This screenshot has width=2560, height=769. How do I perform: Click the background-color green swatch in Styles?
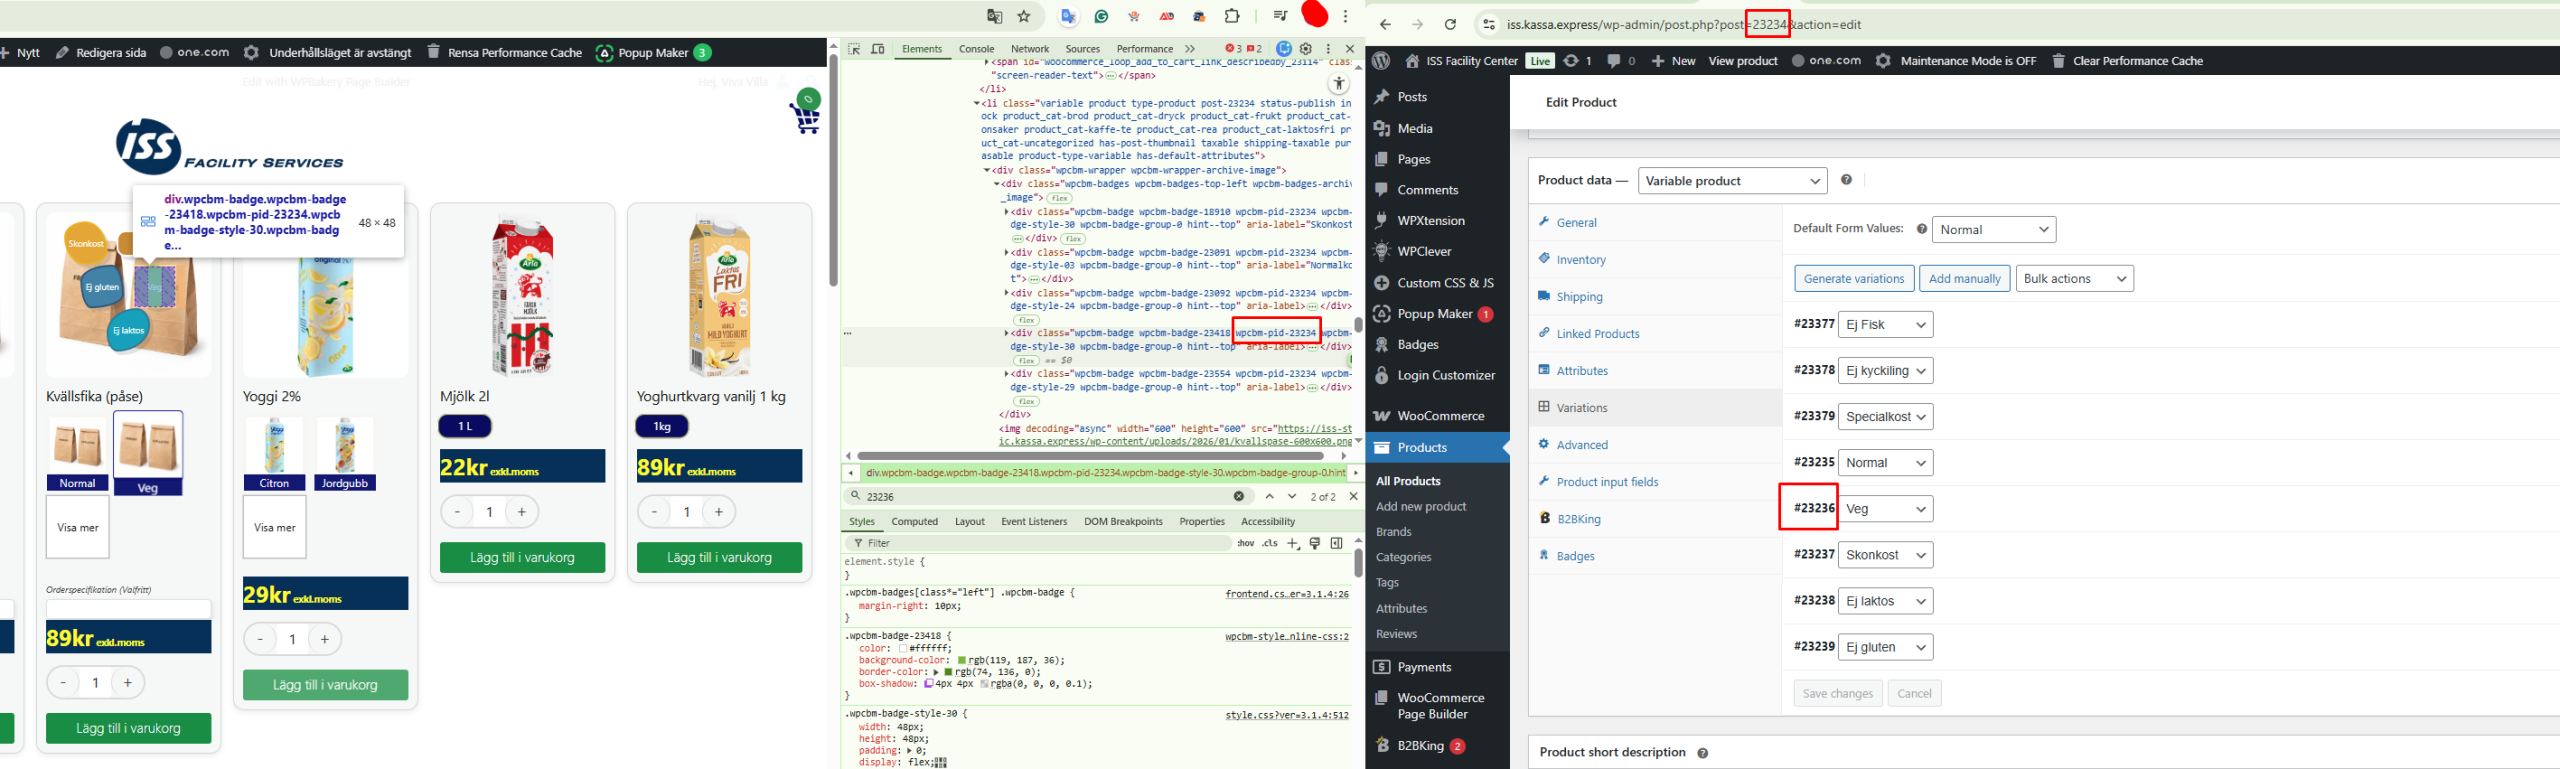point(962,660)
